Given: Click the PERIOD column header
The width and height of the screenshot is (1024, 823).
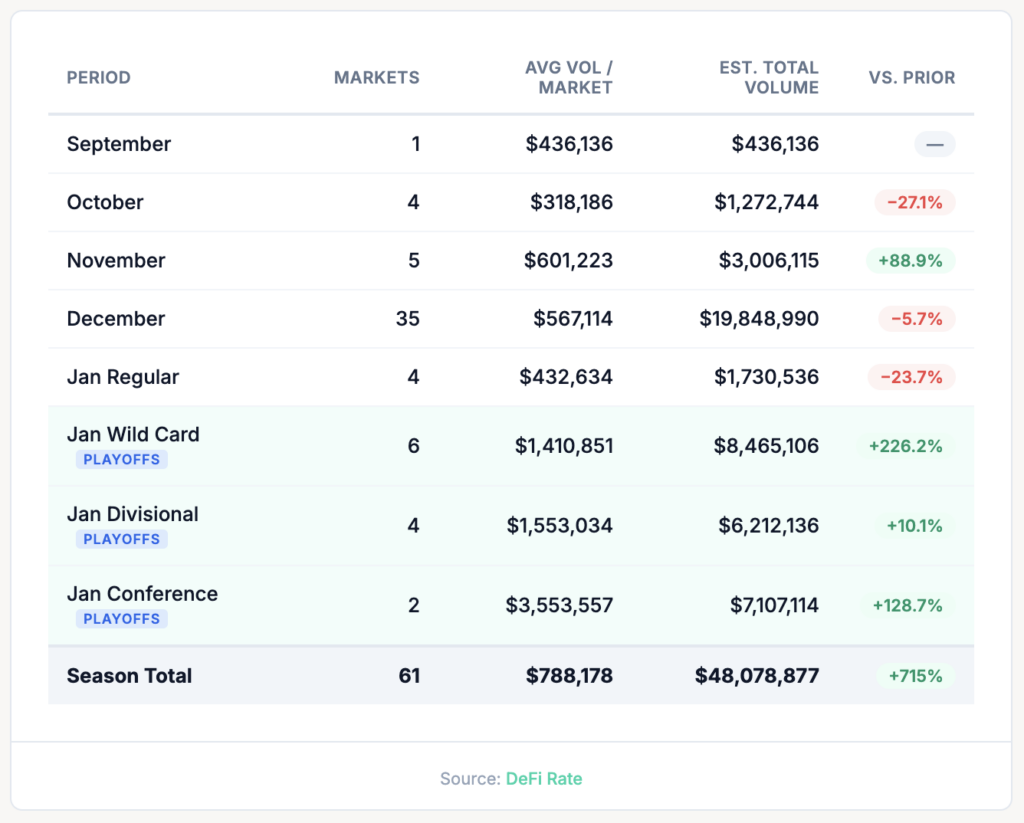Looking at the screenshot, I should 98,77.
